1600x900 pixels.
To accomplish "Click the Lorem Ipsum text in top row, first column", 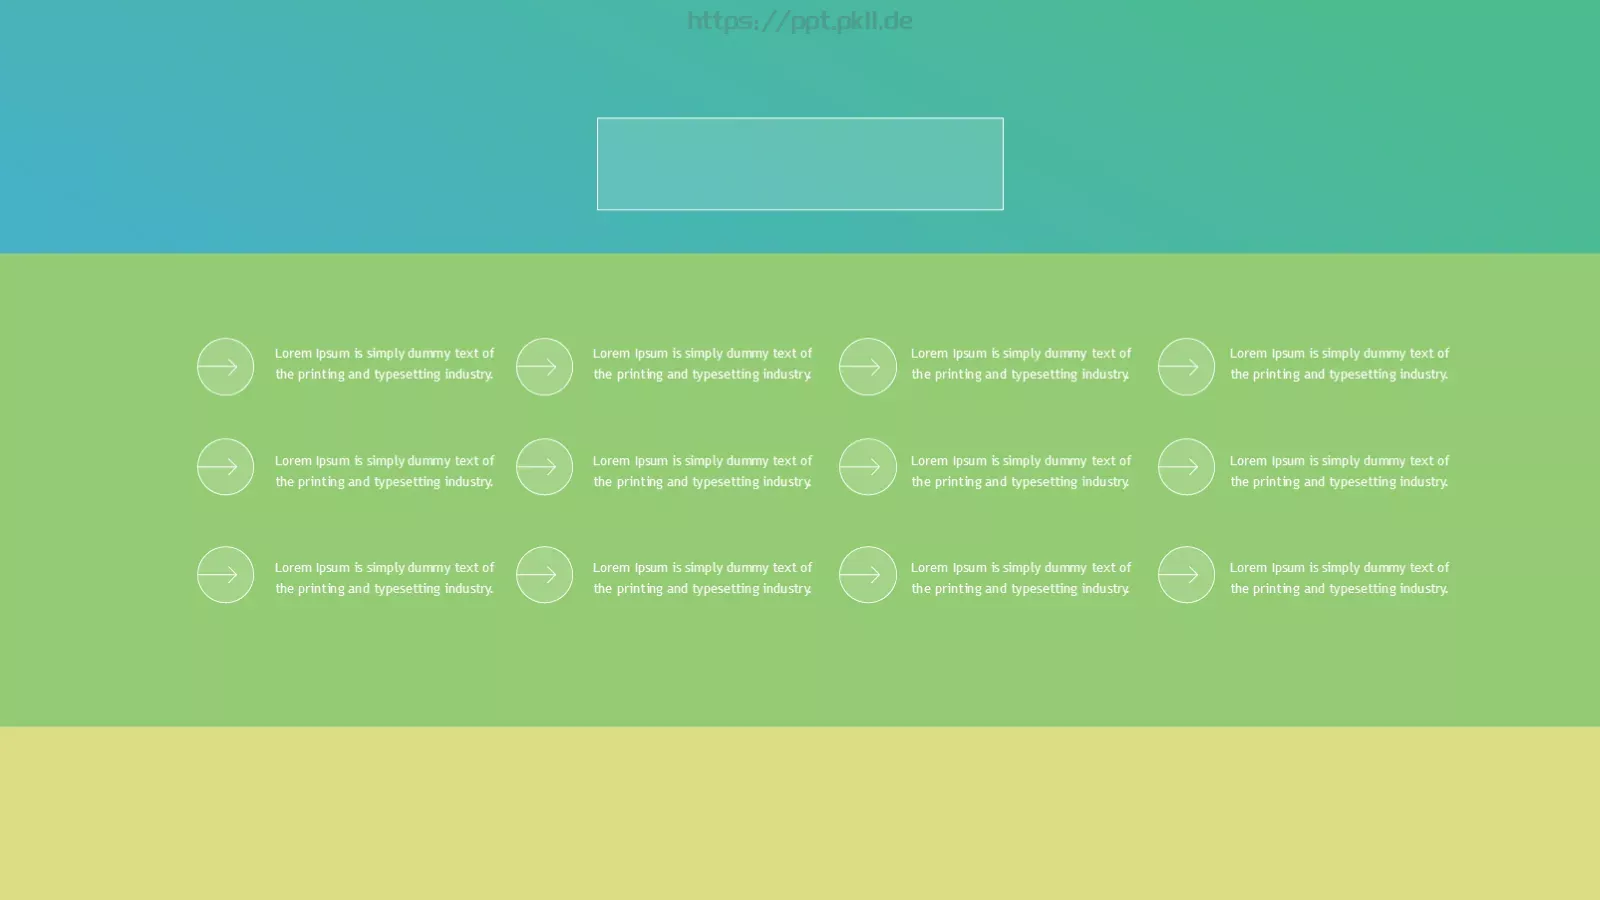I will [x=385, y=364].
